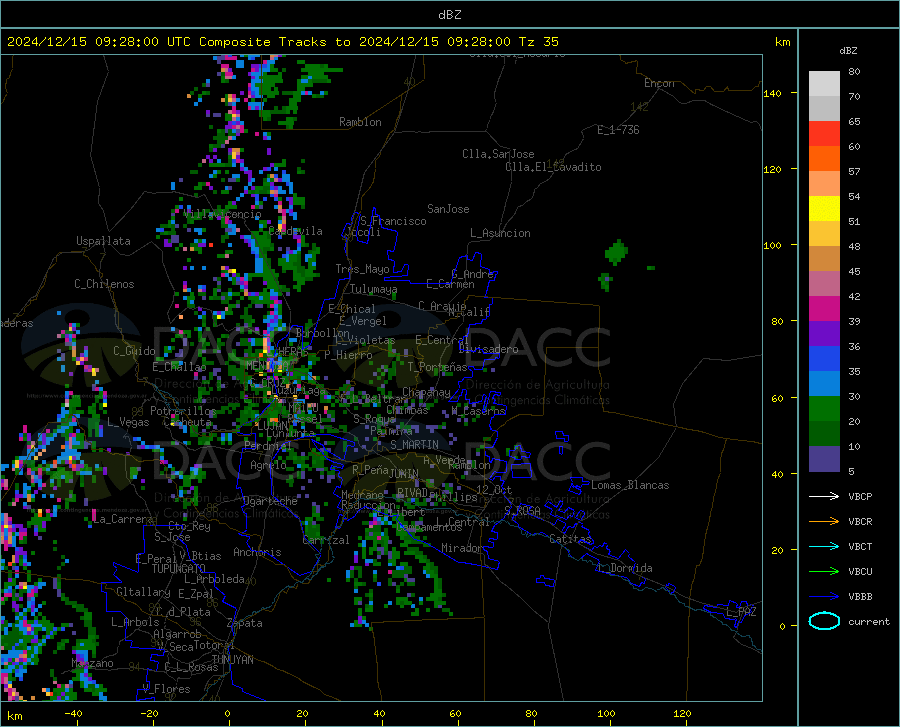Click the 'Tulumaya' map label
The height and width of the screenshot is (727, 900).
coord(373,289)
